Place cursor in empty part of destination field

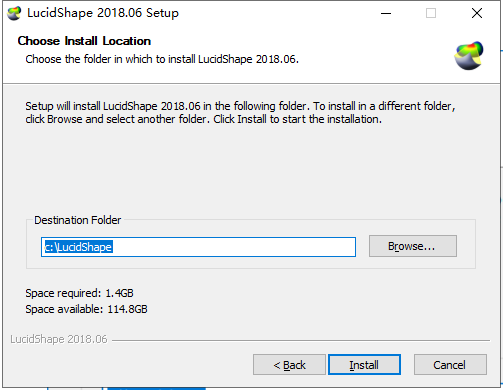[233, 247]
